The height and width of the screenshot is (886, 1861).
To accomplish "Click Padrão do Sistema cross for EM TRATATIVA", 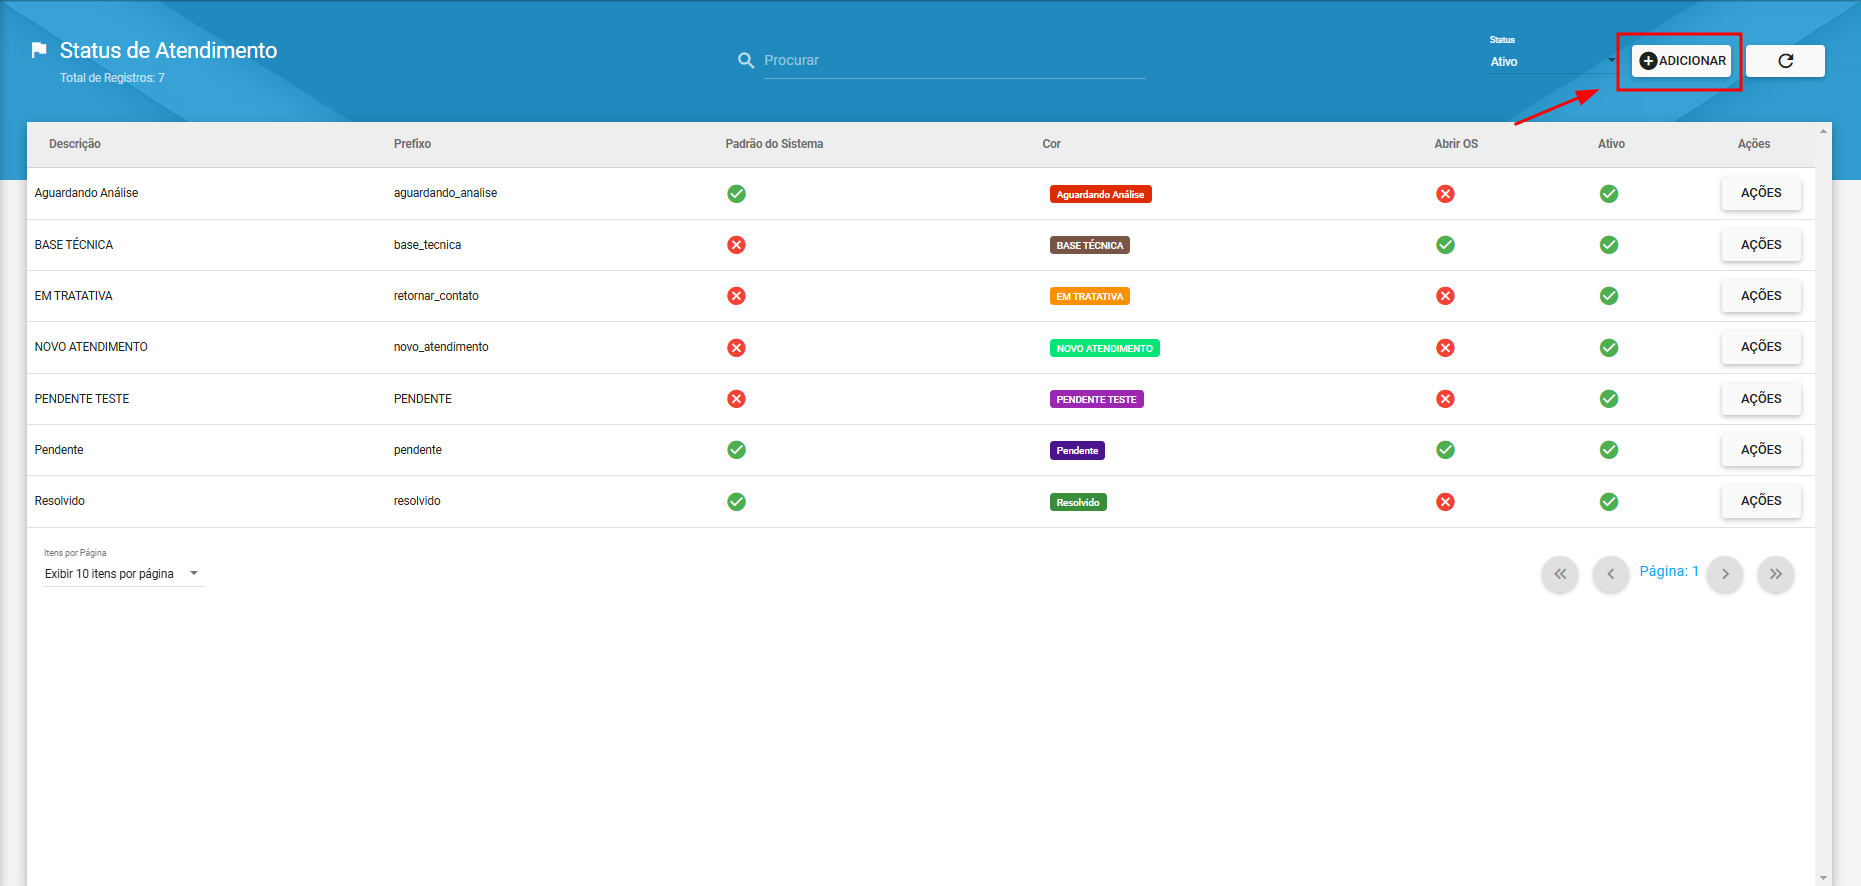I will pos(736,296).
